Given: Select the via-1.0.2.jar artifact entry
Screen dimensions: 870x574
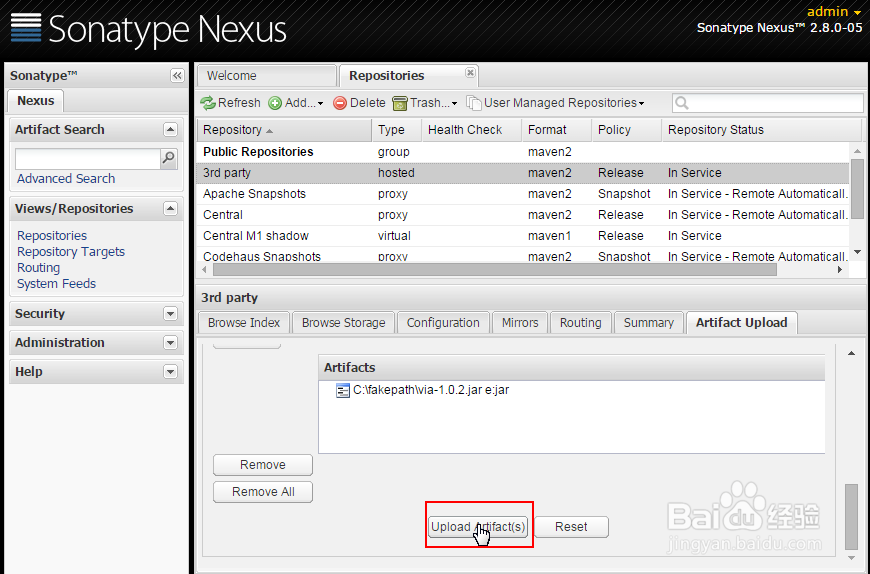Looking at the screenshot, I should tap(422, 390).
